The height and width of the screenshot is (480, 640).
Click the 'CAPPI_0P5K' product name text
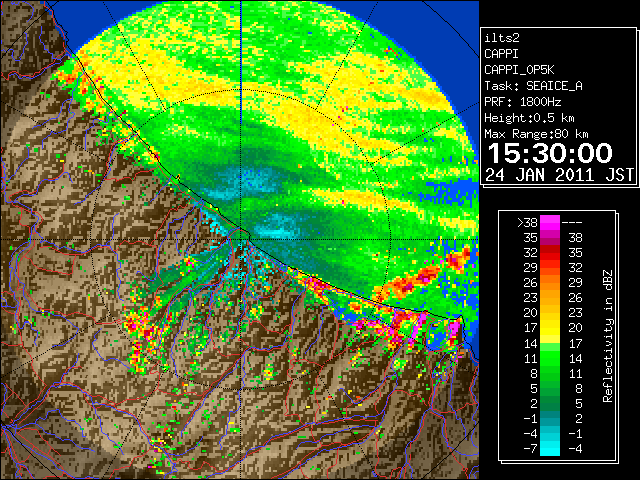coord(519,70)
